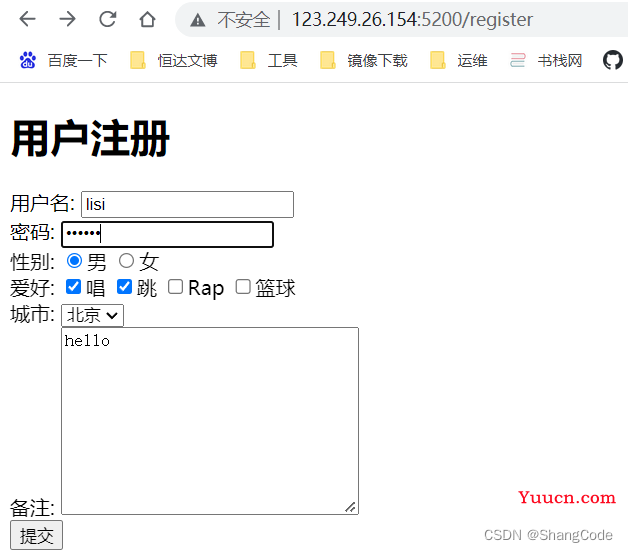
Task: Click the browser forward arrow
Action: (67, 19)
